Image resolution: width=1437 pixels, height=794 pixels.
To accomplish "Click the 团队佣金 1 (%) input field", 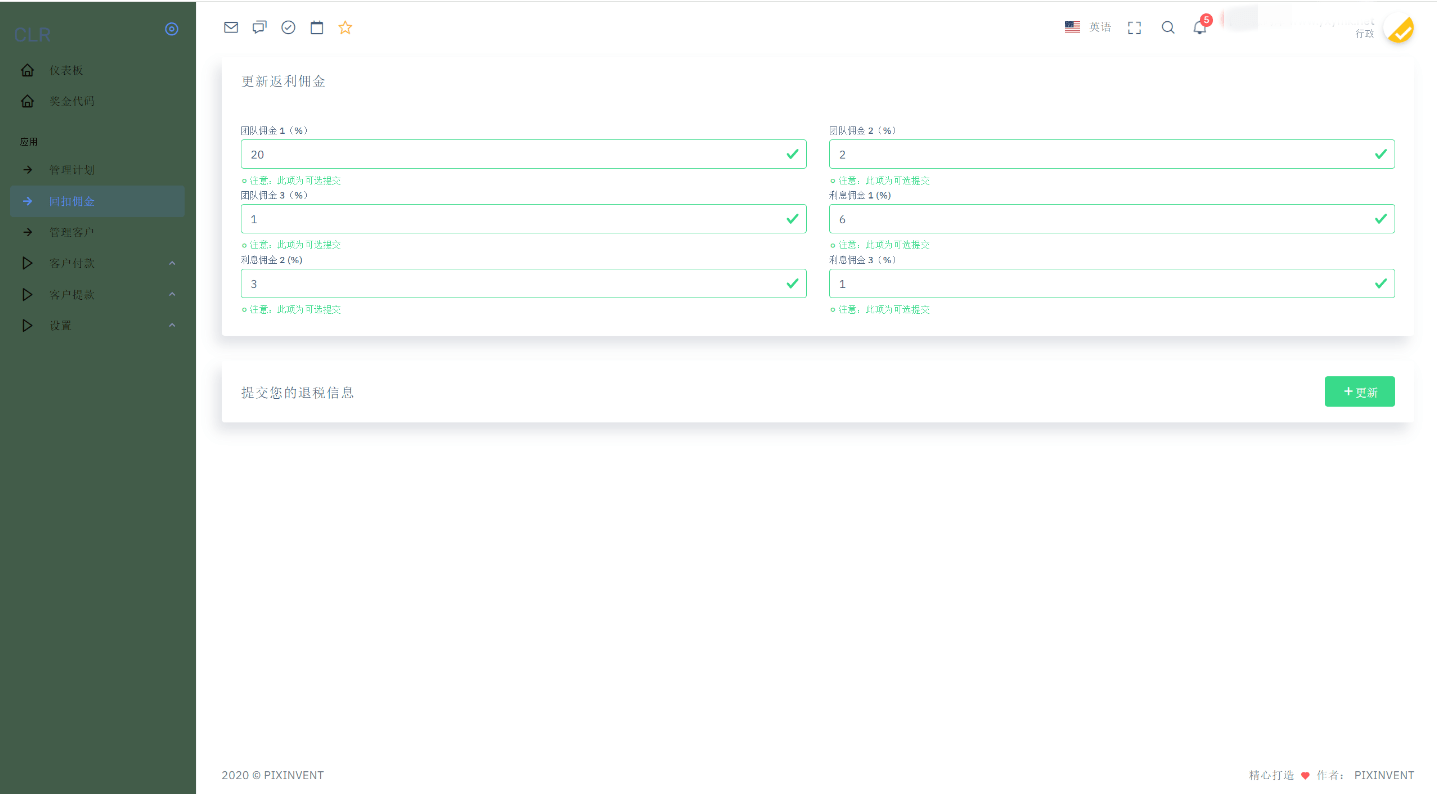I will pyautogui.click(x=512, y=154).
